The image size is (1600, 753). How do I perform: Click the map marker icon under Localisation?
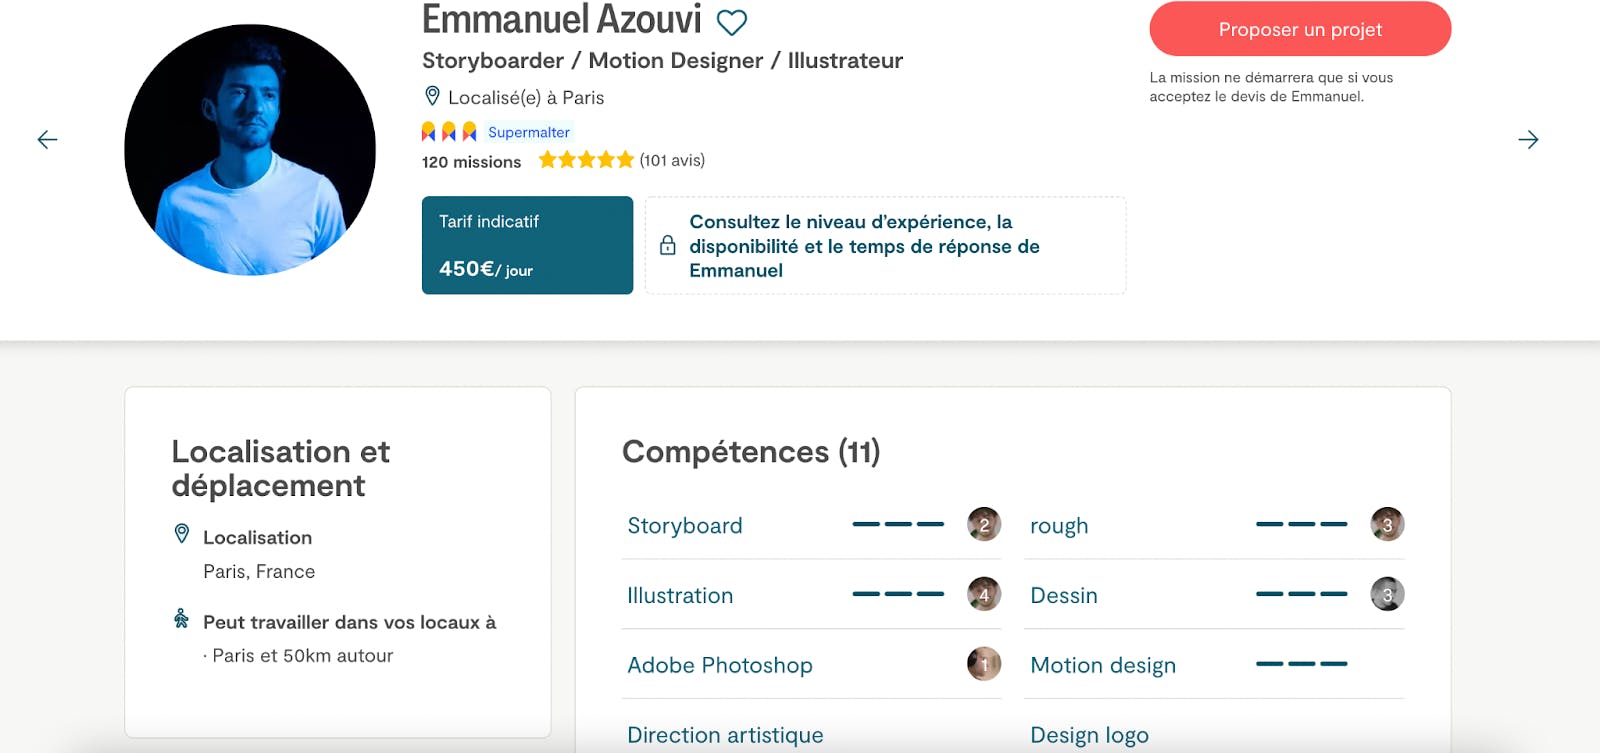(180, 535)
